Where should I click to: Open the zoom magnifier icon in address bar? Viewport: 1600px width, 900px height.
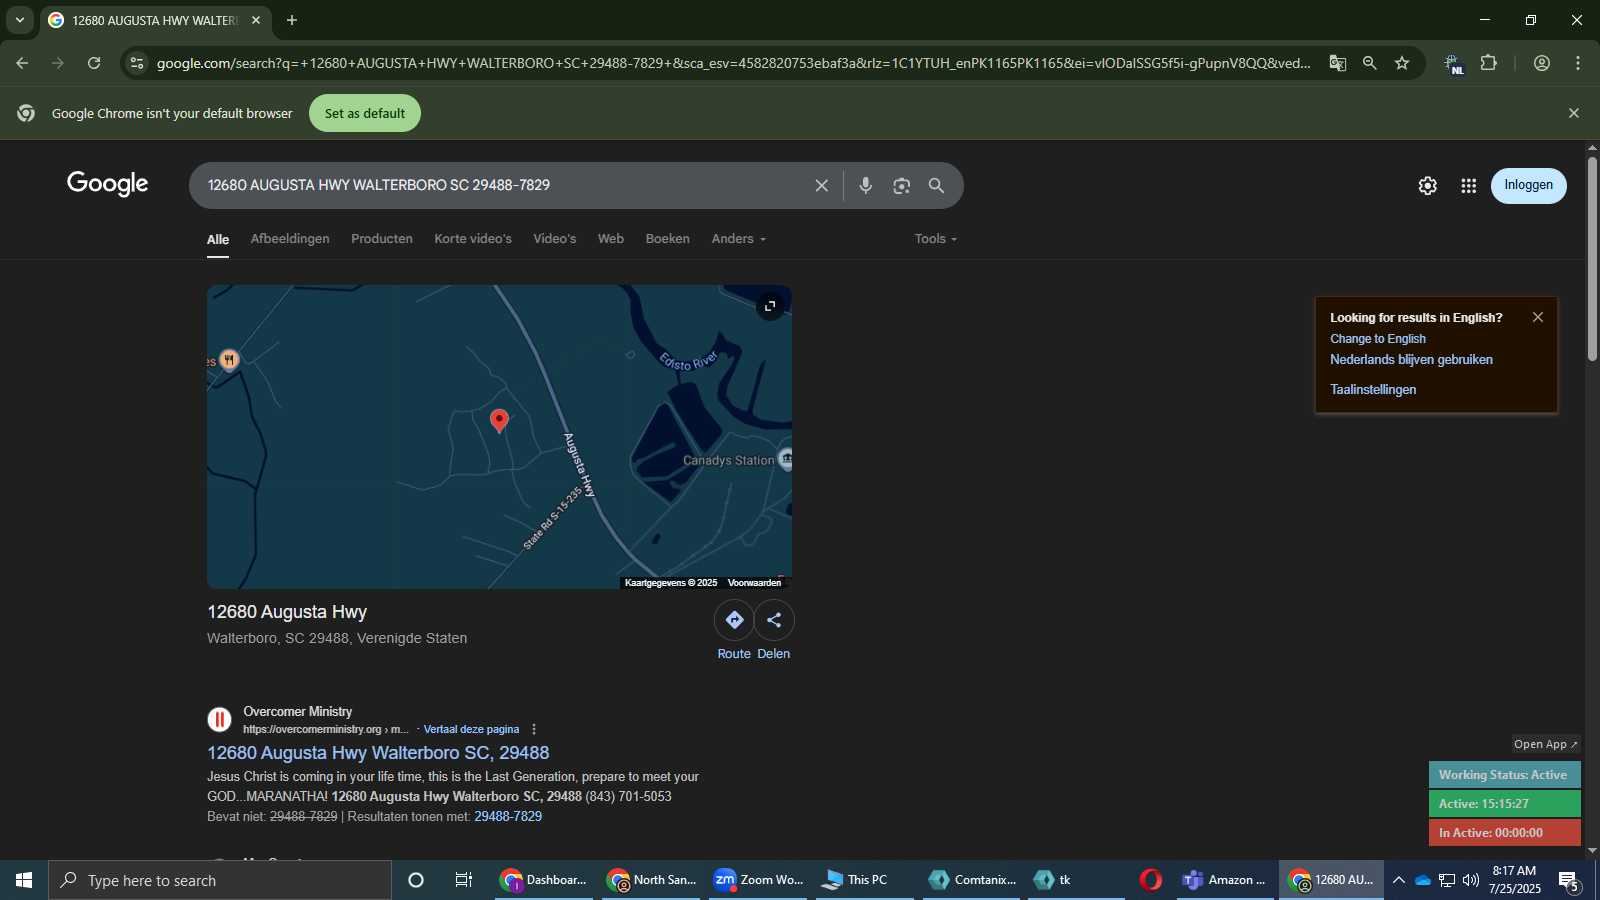[x=1370, y=63]
